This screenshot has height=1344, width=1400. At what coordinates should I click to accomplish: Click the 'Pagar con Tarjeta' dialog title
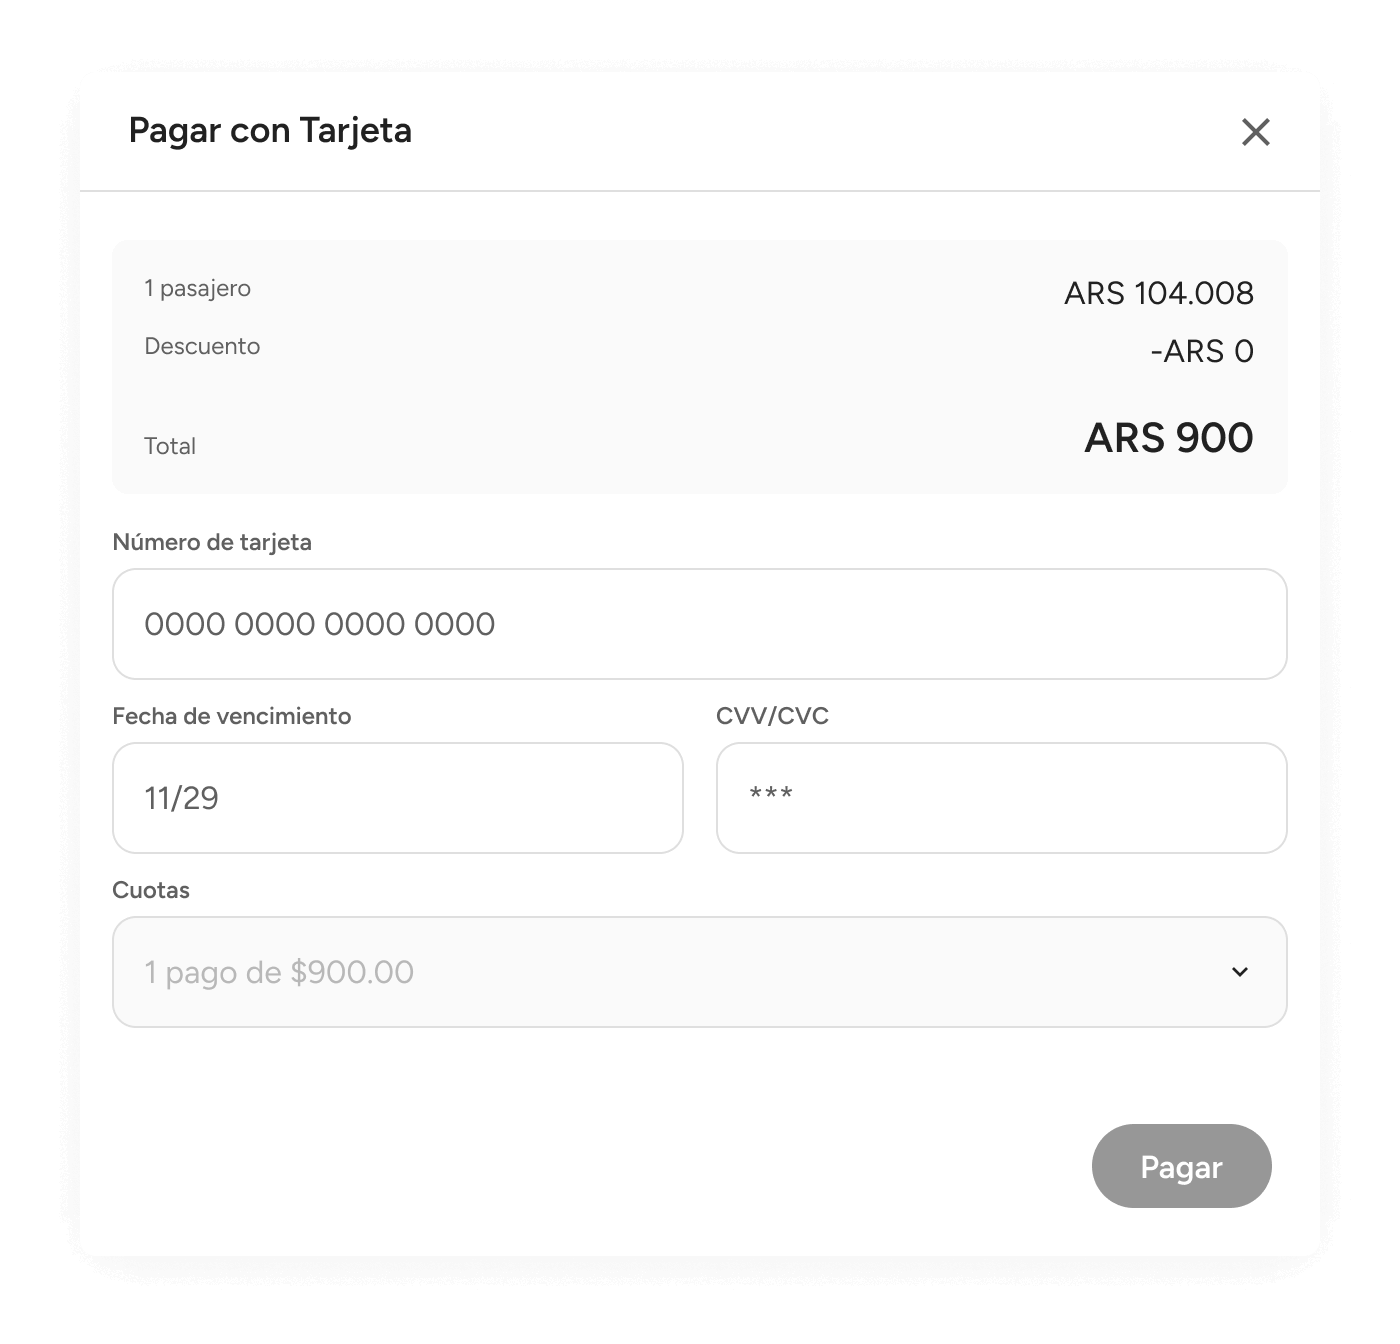270,131
